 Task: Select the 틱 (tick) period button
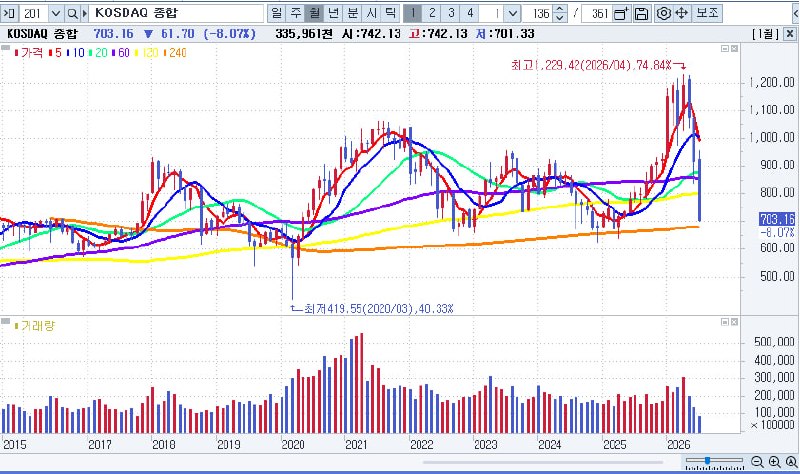390,13
